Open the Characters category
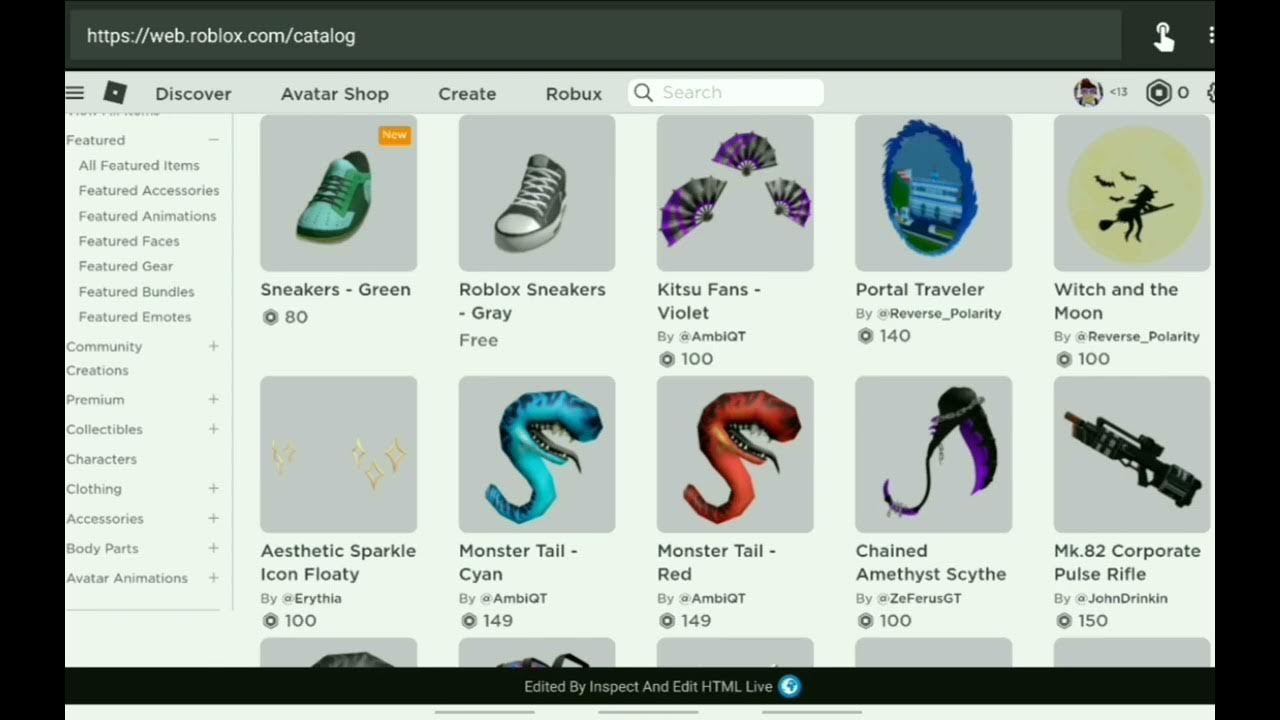Viewport: 1280px width, 720px height. pyautogui.click(x=101, y=459)
